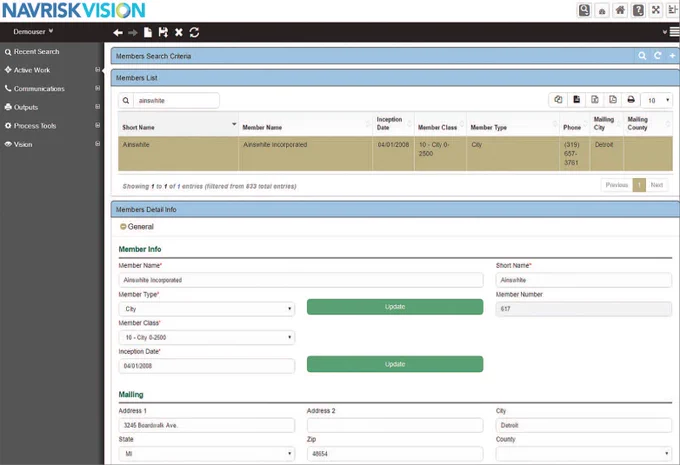
Task: Click the search icon in Members Search Criteria header
Action: [x=642, y=56]
